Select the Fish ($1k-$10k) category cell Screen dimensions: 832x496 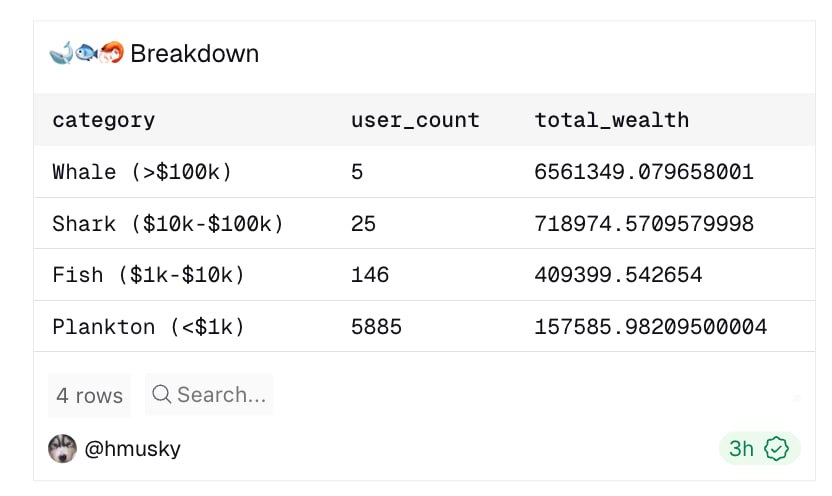tap(148, 275)
